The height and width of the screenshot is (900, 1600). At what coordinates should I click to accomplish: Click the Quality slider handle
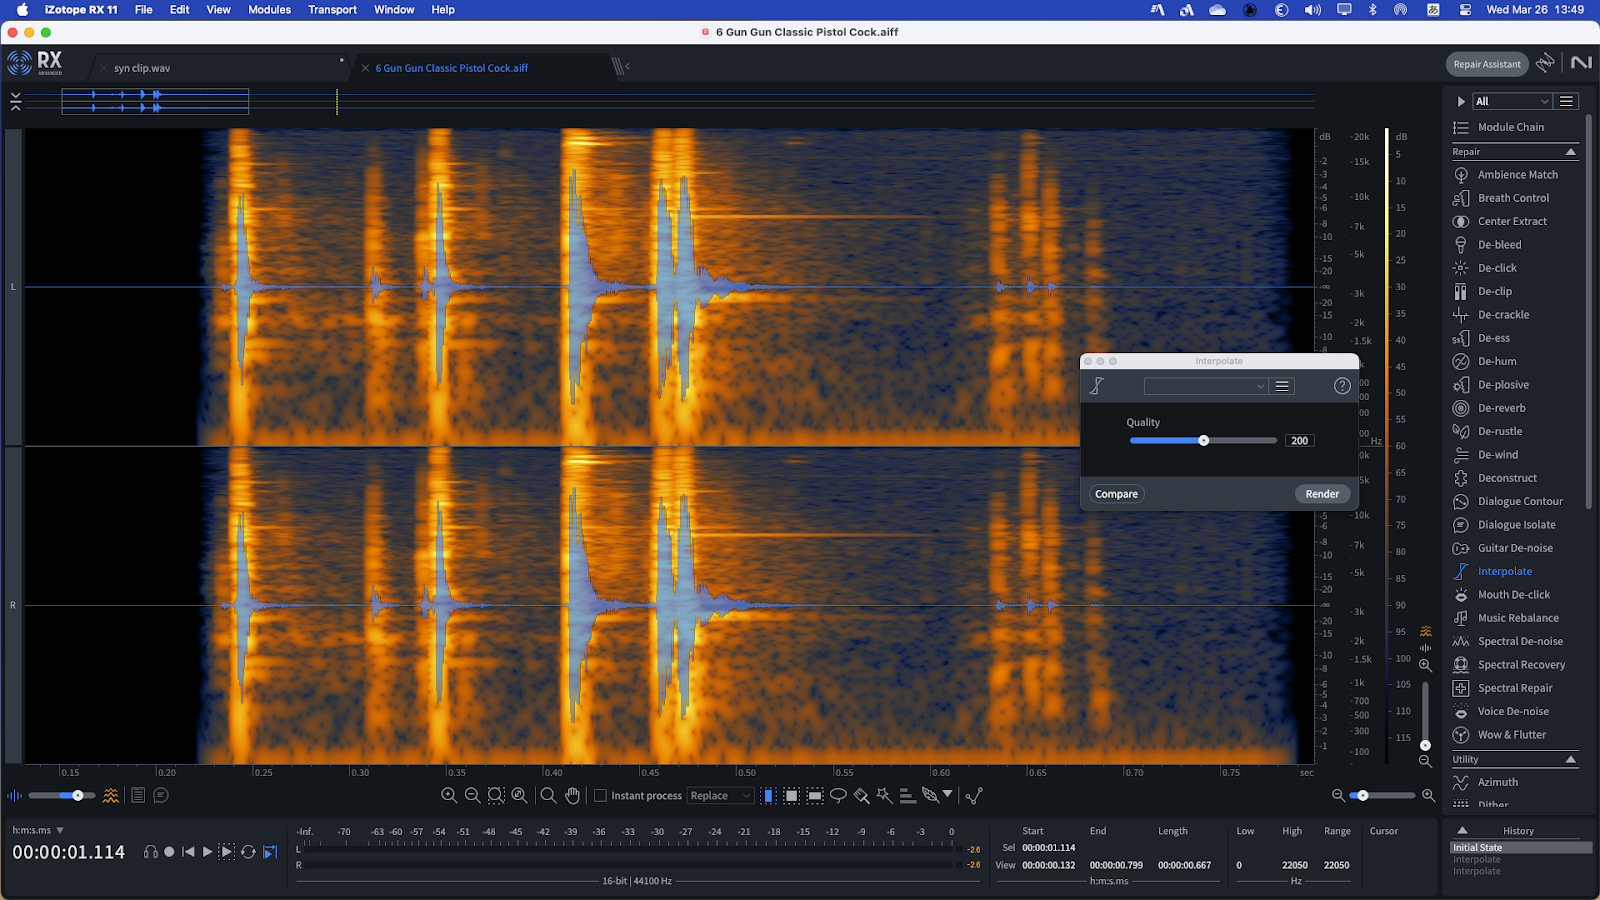pyautogui.click(x=1204, y=441)
